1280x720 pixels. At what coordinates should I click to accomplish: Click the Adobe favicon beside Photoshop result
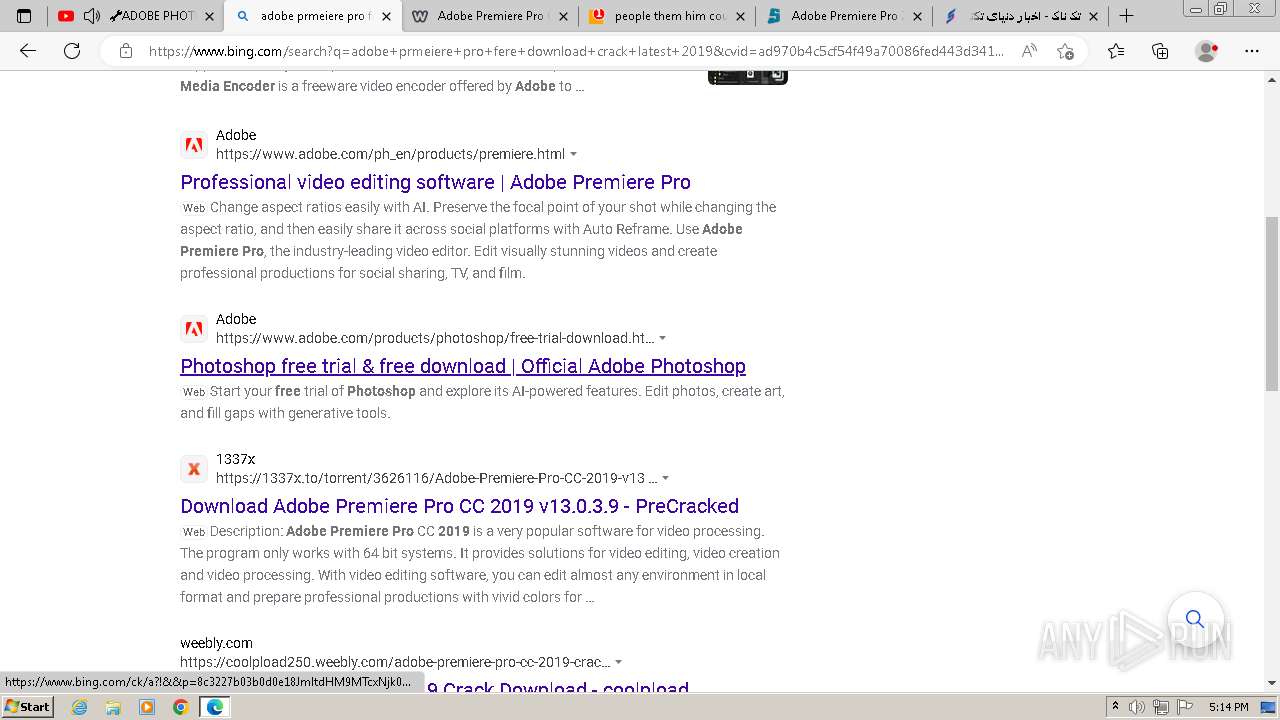[x=194, y=329]
